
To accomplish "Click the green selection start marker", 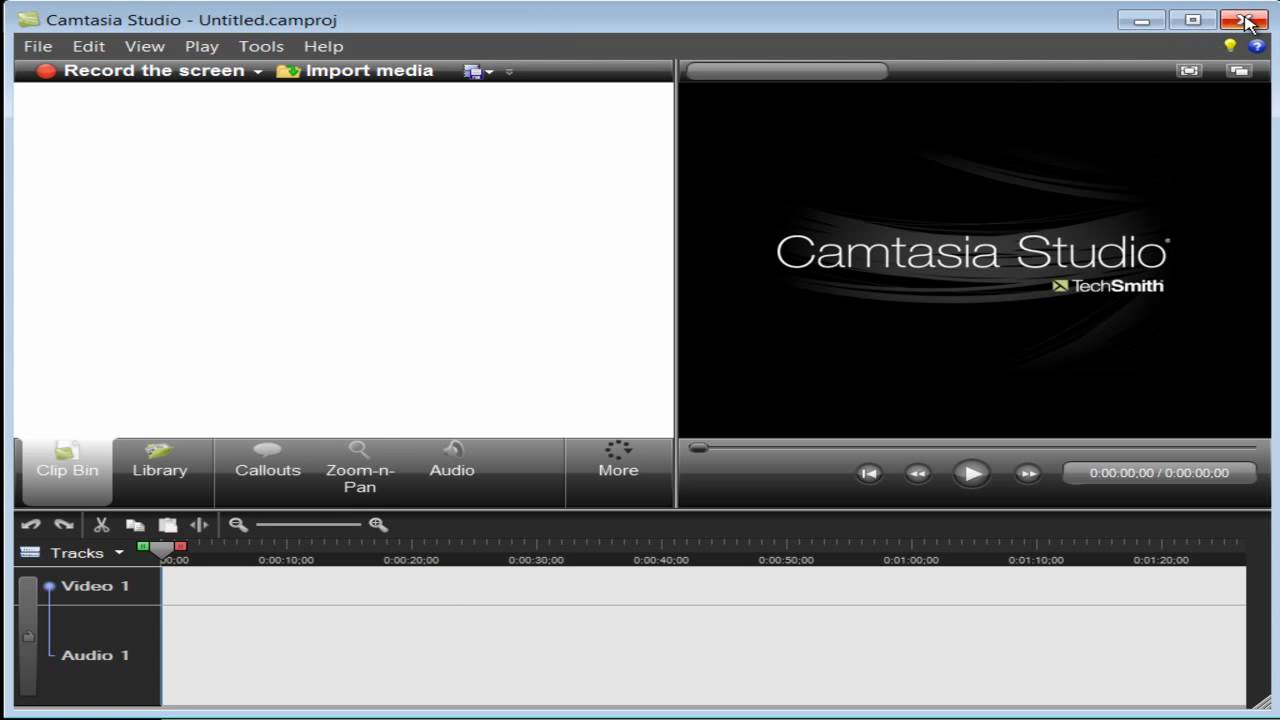I will pos(143,546).
